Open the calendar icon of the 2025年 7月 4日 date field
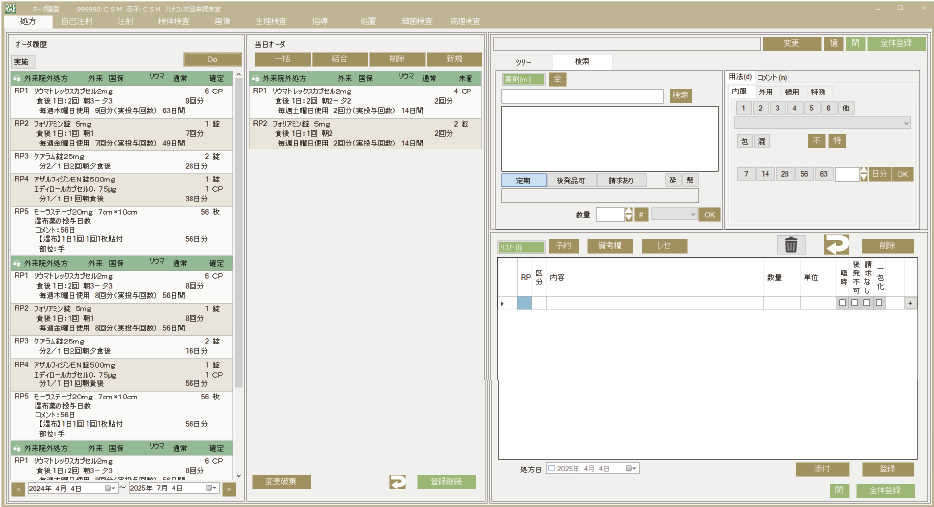 click(211, 488)
